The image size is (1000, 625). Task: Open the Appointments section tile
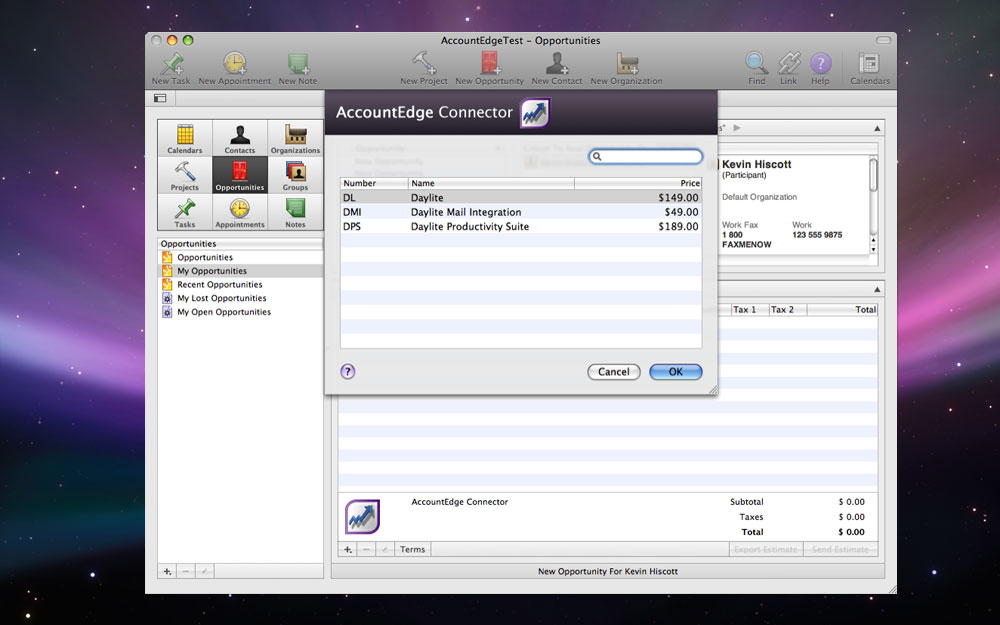240,212
